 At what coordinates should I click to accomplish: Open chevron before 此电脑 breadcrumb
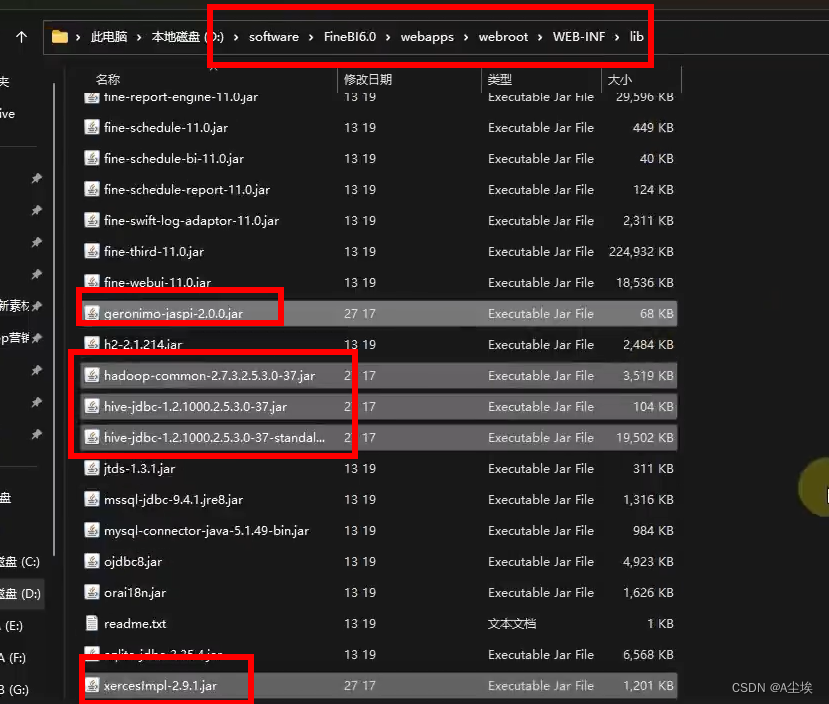pyautogui.click(x=78, y=37)
